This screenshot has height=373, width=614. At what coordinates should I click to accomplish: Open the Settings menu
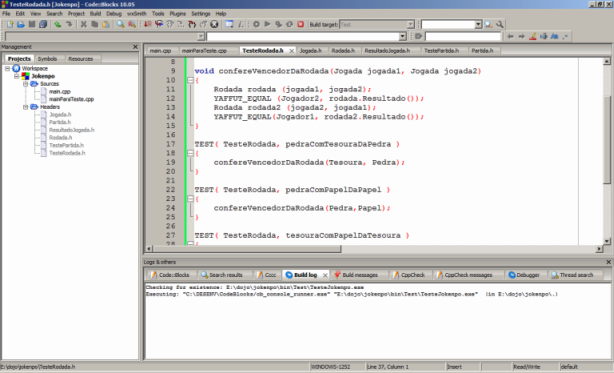[x=201, y=13]
